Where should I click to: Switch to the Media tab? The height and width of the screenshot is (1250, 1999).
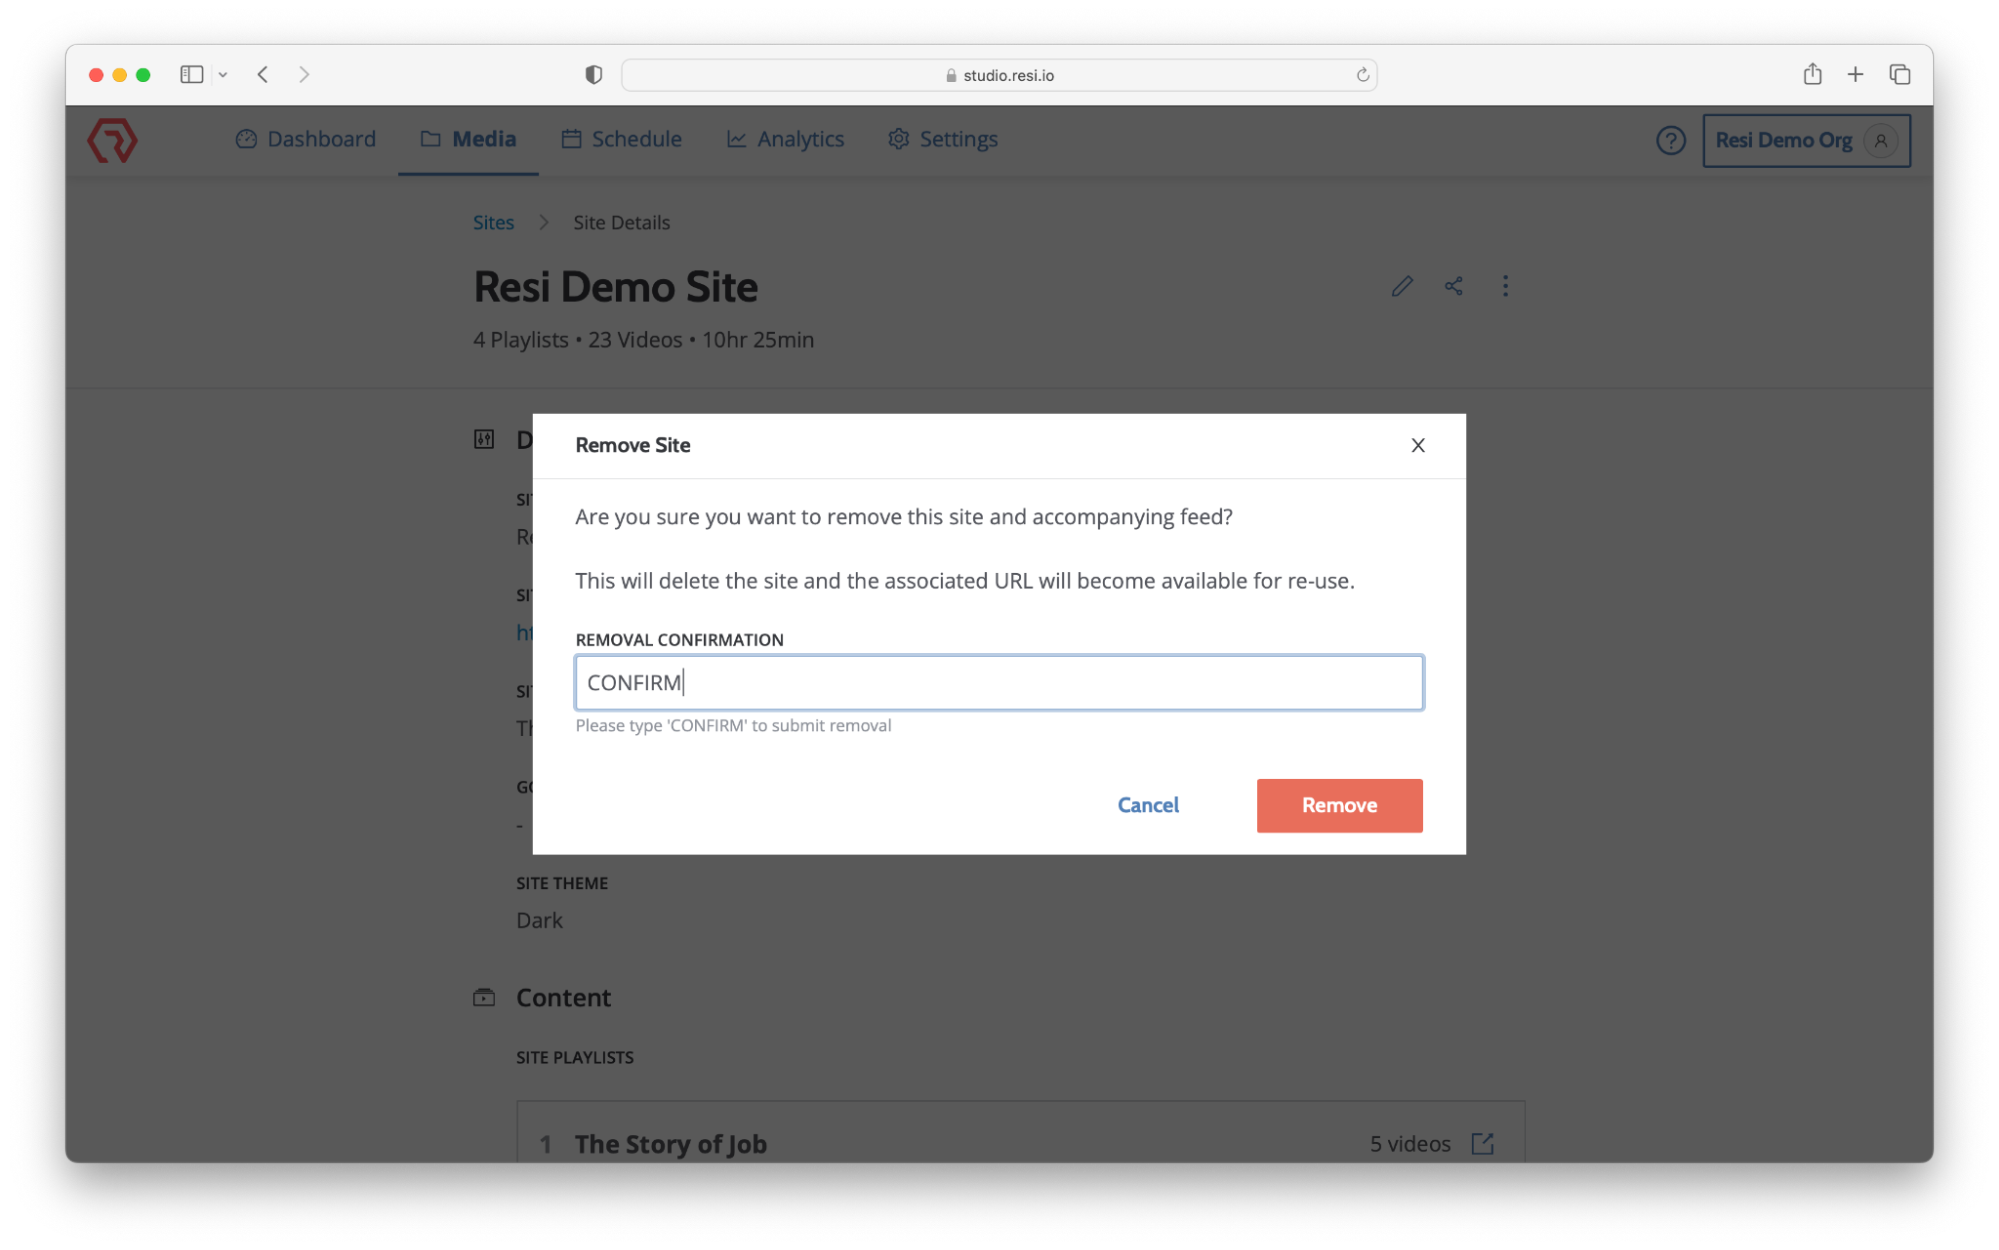(x=468, y=139)
